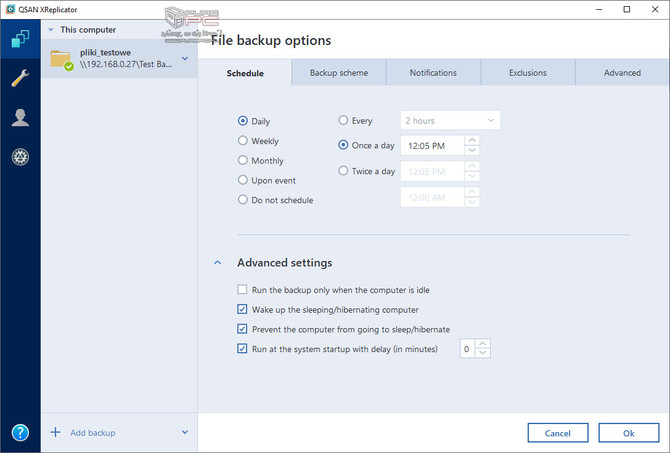
Task: Switch to the Backup scheme tab
Action: coord(338,73)
